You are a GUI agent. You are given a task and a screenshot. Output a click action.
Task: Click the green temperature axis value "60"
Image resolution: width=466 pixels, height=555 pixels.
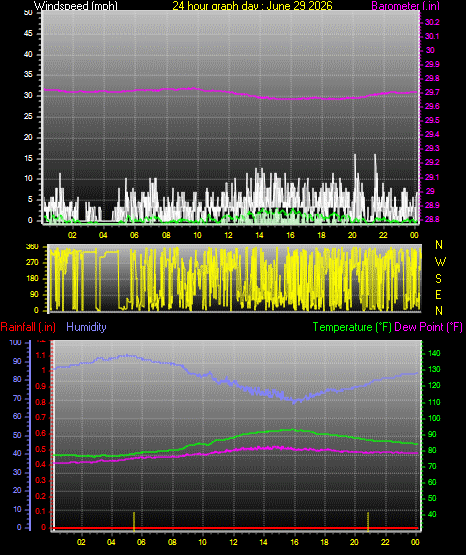click(x=432, y=482)
